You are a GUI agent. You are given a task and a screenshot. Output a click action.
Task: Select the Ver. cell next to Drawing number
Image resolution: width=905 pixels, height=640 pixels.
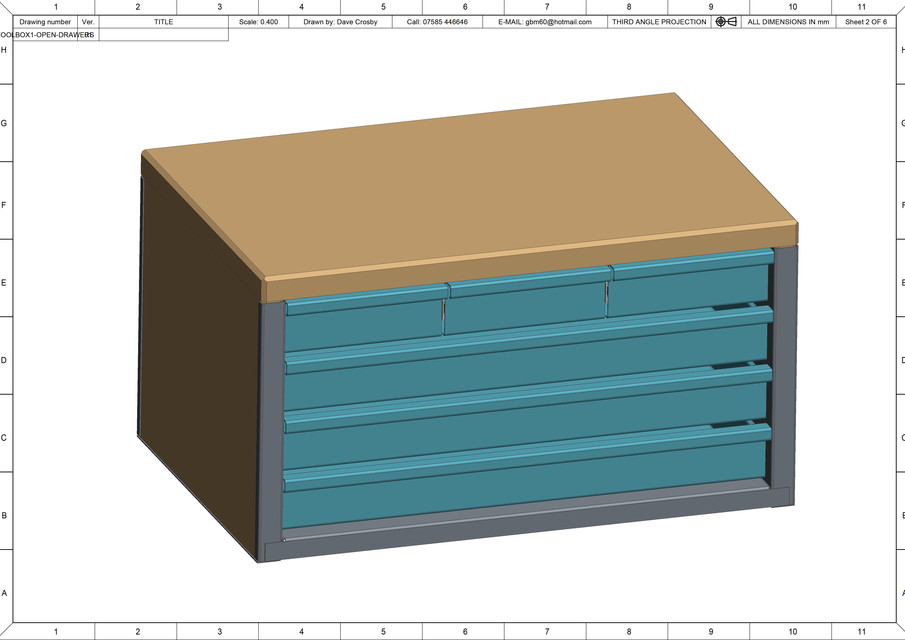[87, 21]
